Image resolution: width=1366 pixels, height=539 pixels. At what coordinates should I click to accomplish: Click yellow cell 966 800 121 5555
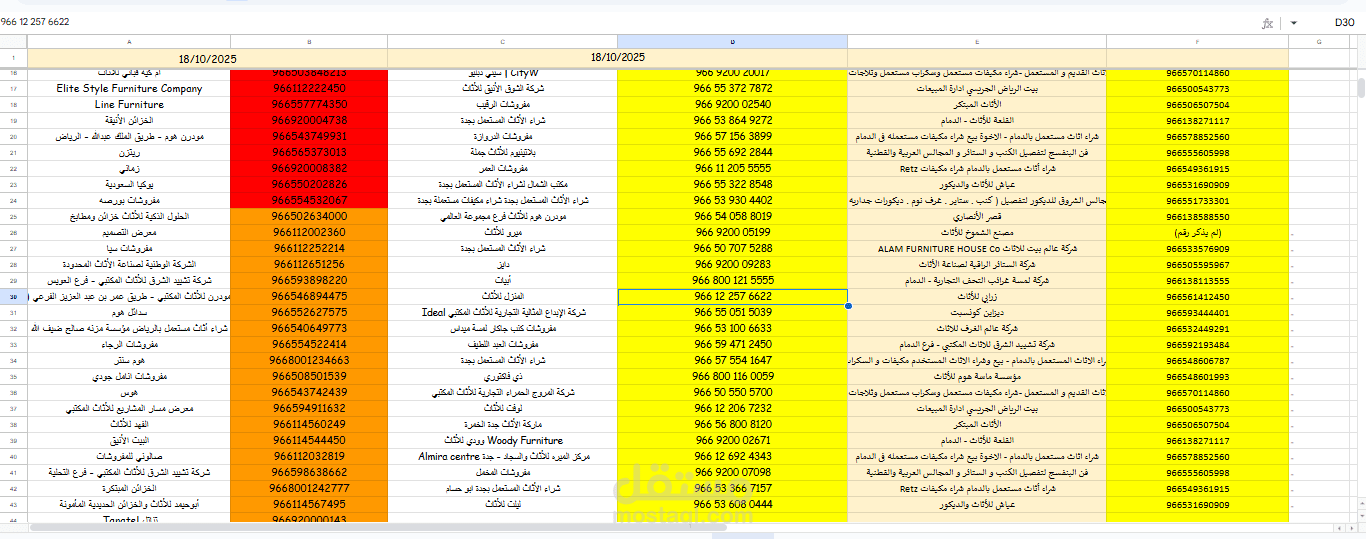coord(733,281)
